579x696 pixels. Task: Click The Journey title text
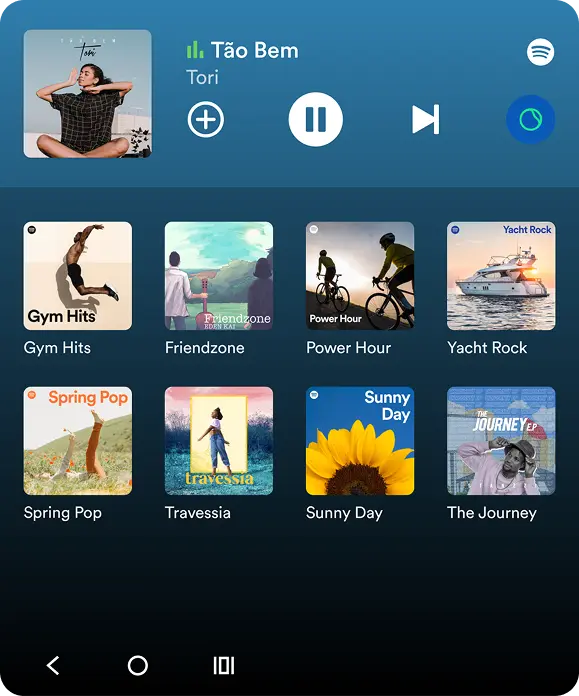492,513
